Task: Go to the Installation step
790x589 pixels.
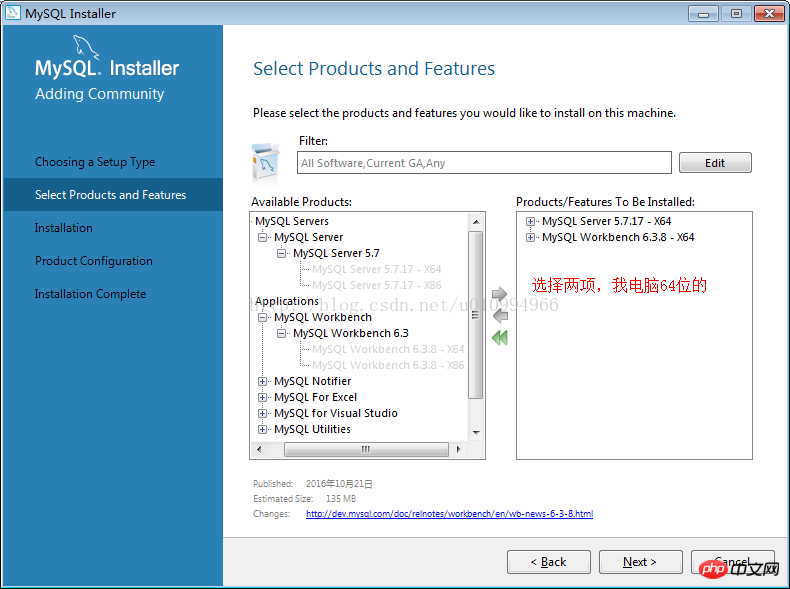Action: pos(63,228)
